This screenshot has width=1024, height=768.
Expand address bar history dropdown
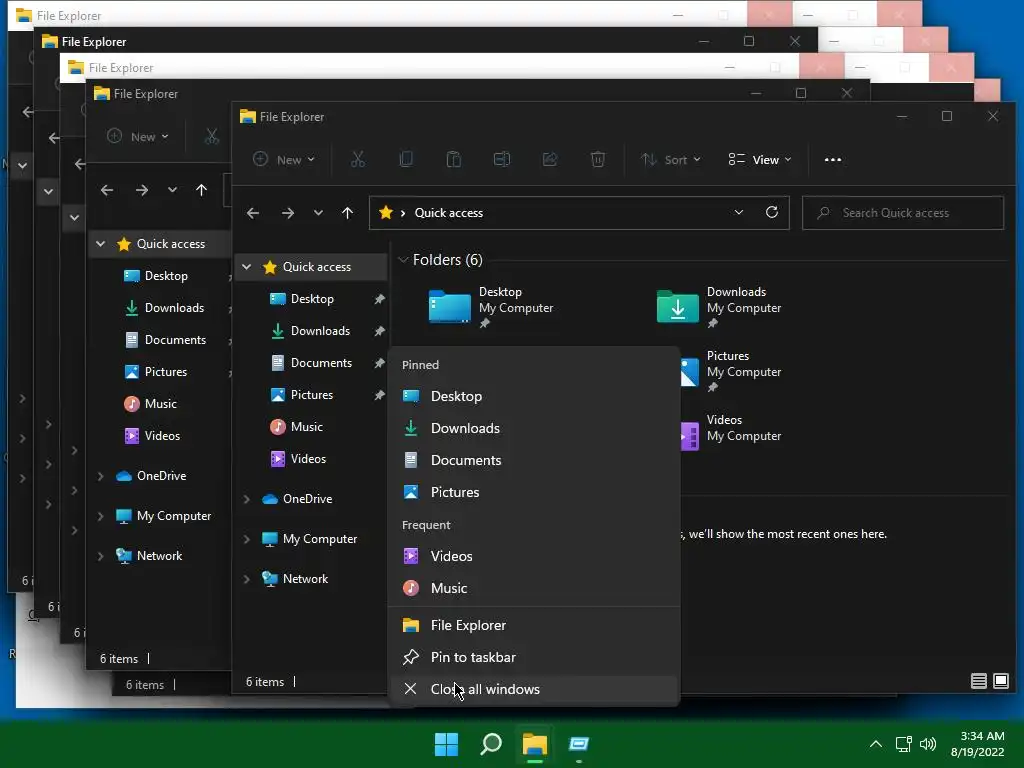pos(739,212)
